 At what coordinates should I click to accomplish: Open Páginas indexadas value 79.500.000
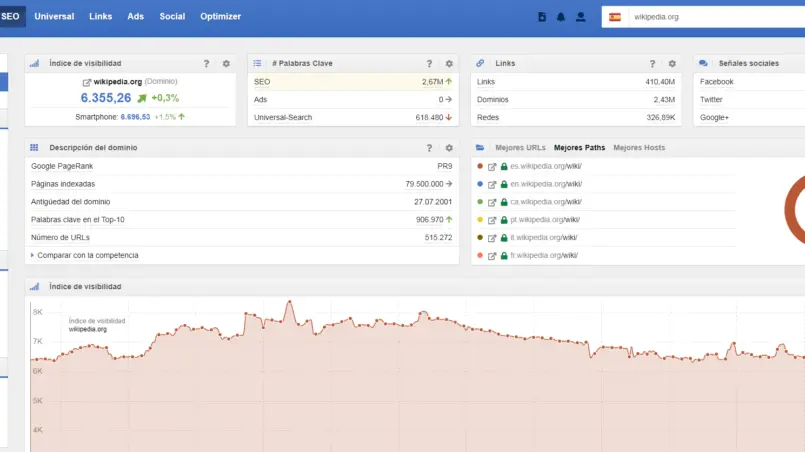pyautogui.click(x=424, y=184)
